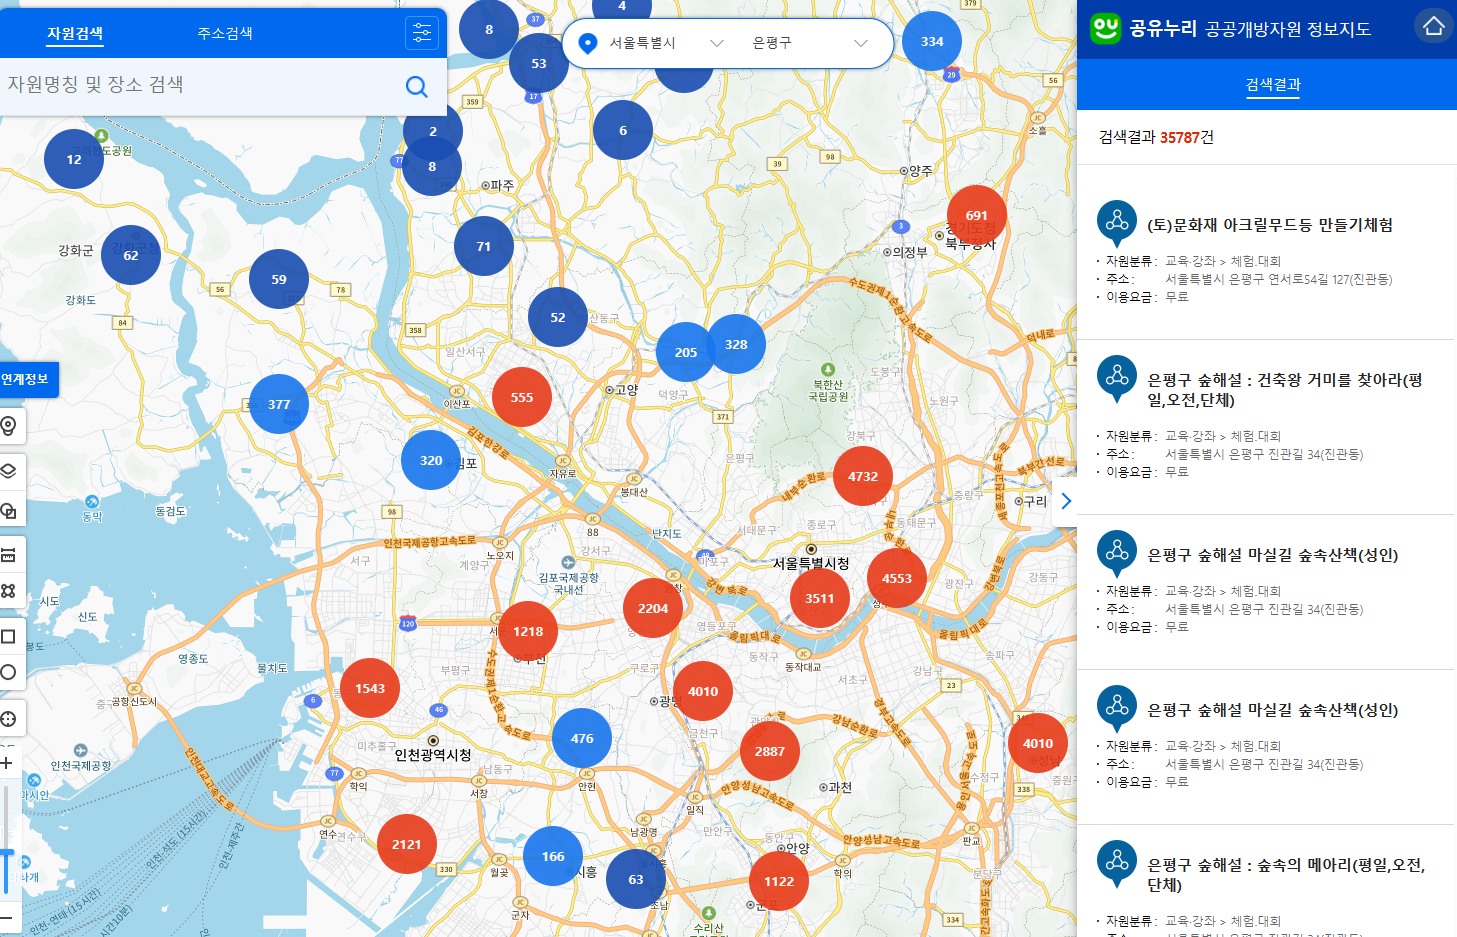The width and height of the screenshot is (1457, 937).
Task: Click the 3511 red map cluster
Action: [x=820, y=599]
